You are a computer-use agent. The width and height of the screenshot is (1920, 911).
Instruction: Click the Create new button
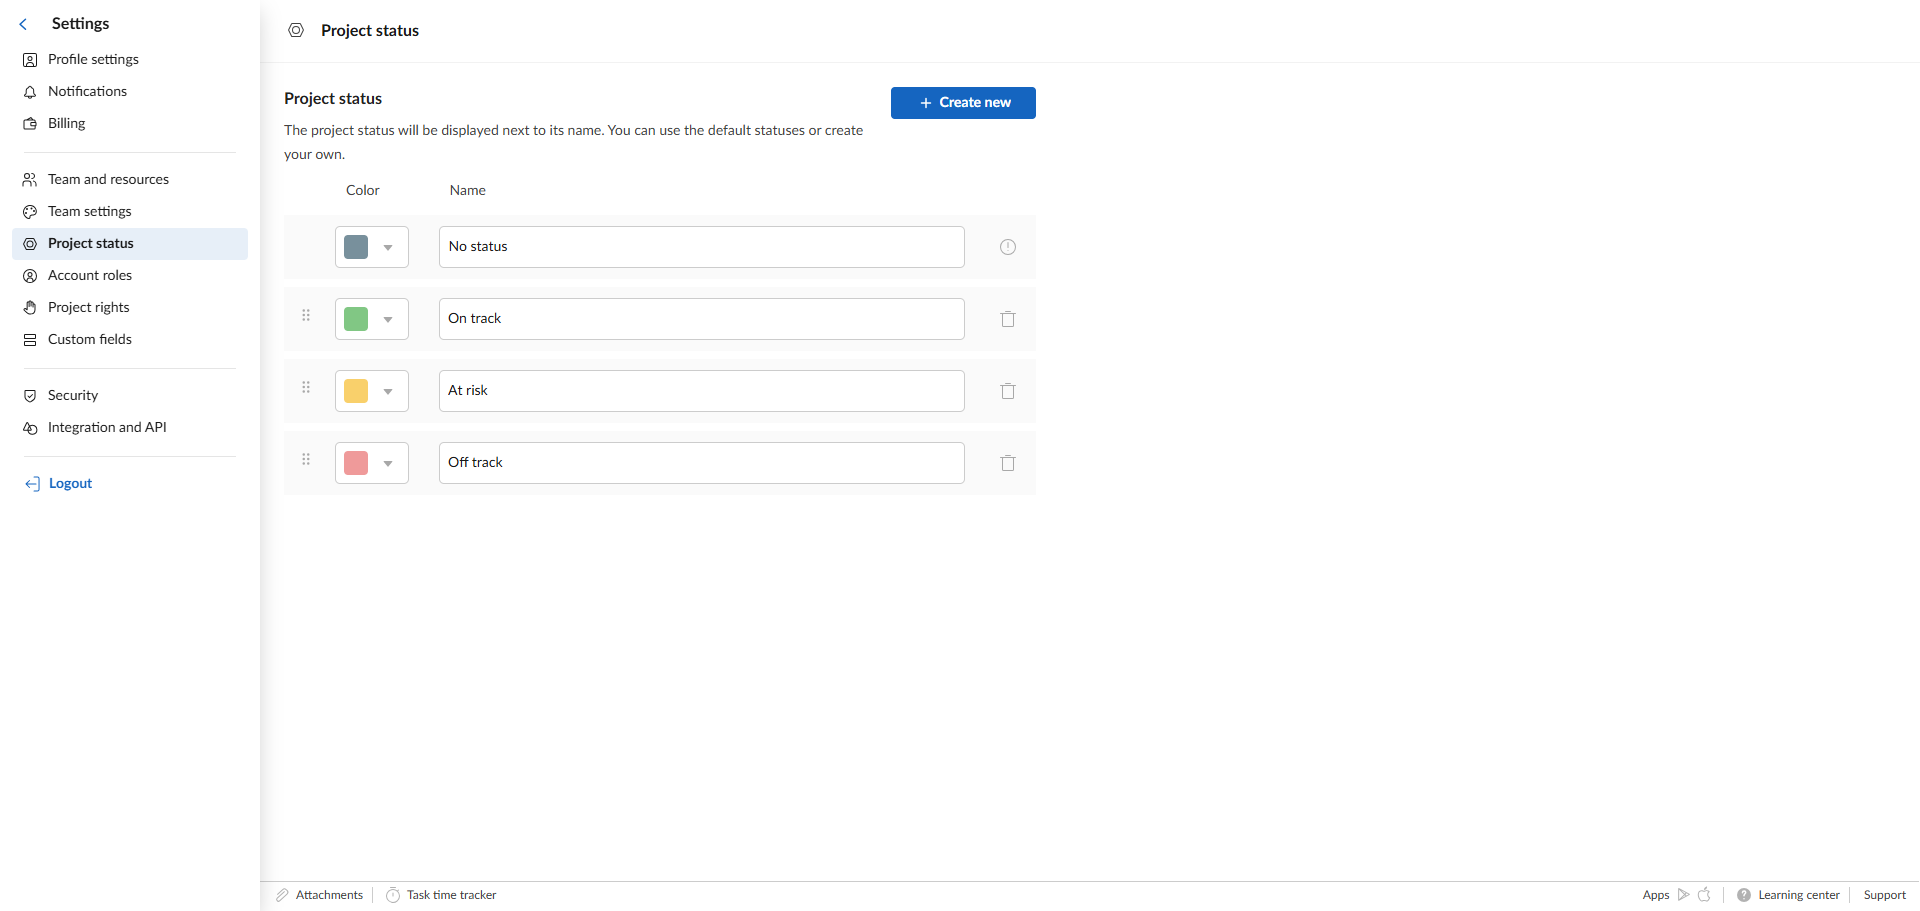(x=962, y=103)
